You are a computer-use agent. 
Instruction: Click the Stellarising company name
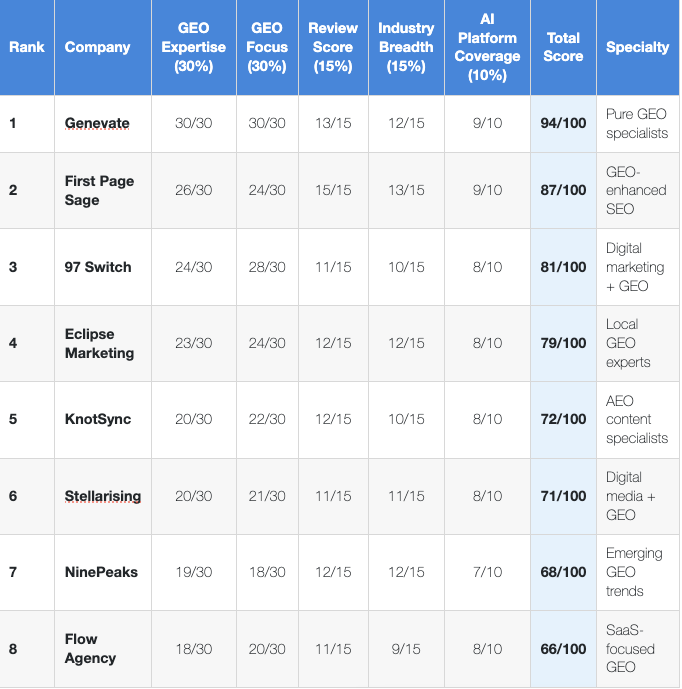[x=103, y=496]
